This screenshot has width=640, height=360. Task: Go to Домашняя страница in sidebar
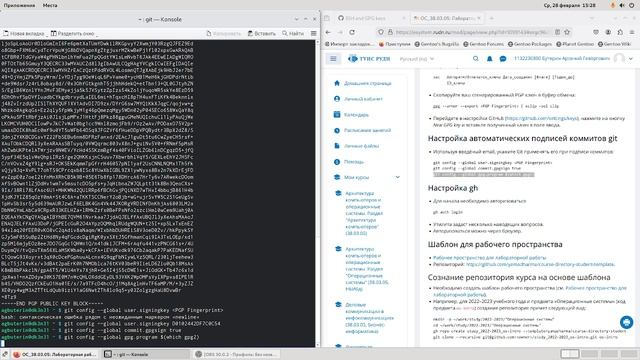pos(362,83)
